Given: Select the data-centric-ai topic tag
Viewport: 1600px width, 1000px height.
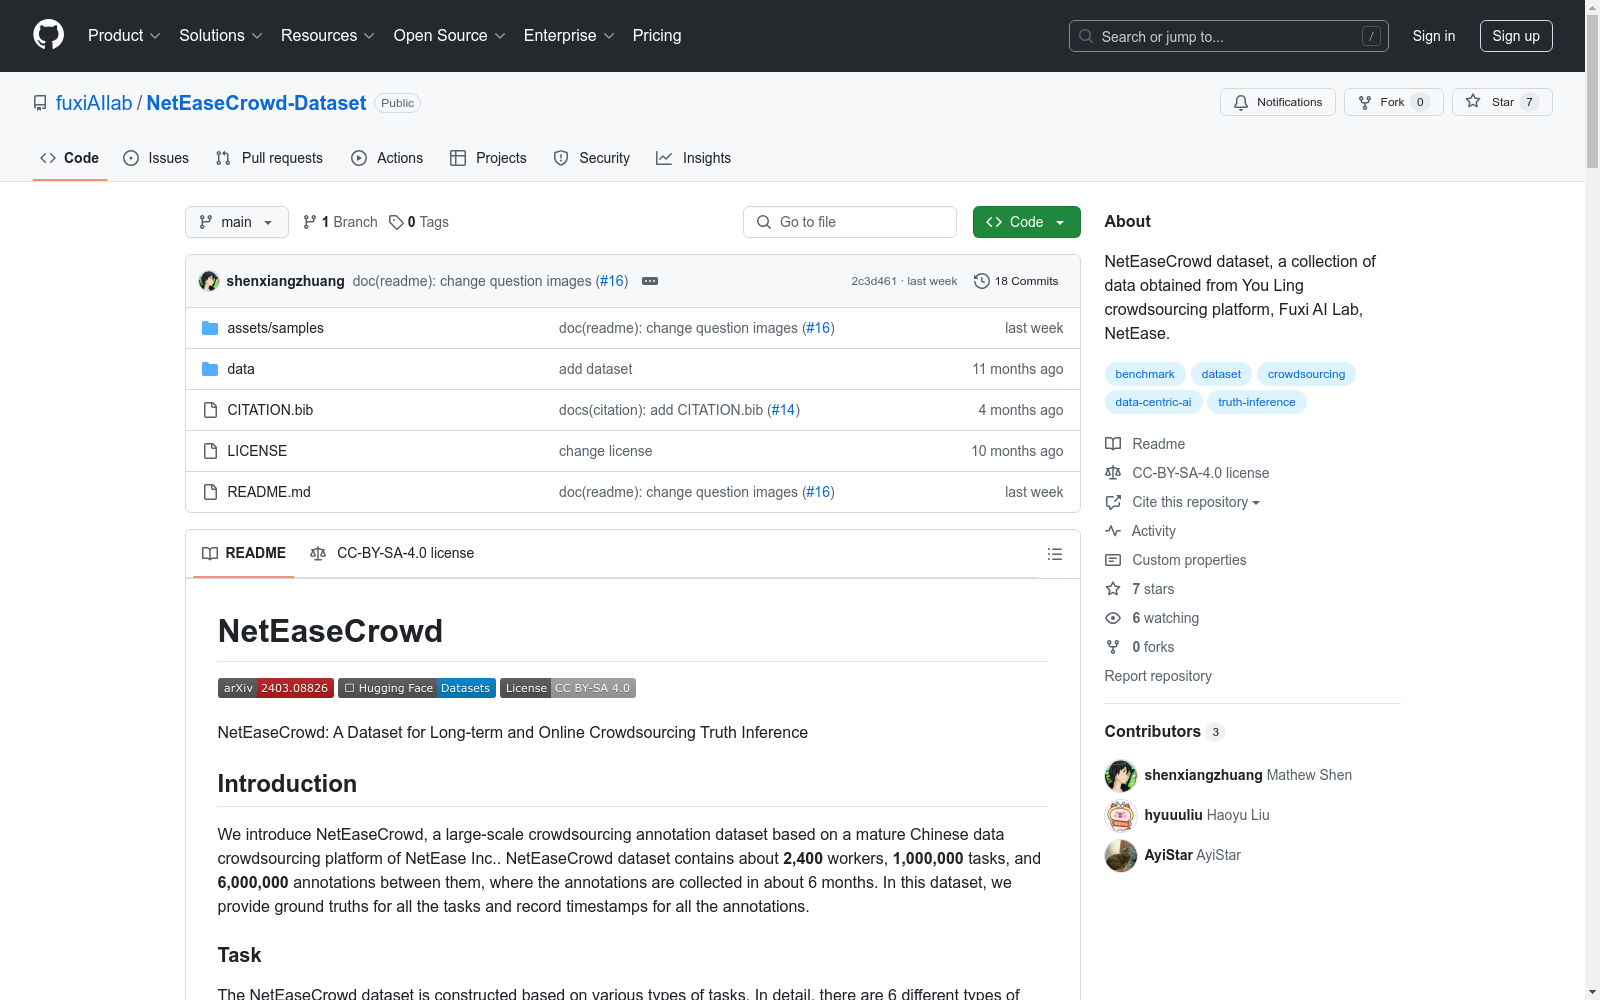Looking at the screenshot, I should 1153,402.
